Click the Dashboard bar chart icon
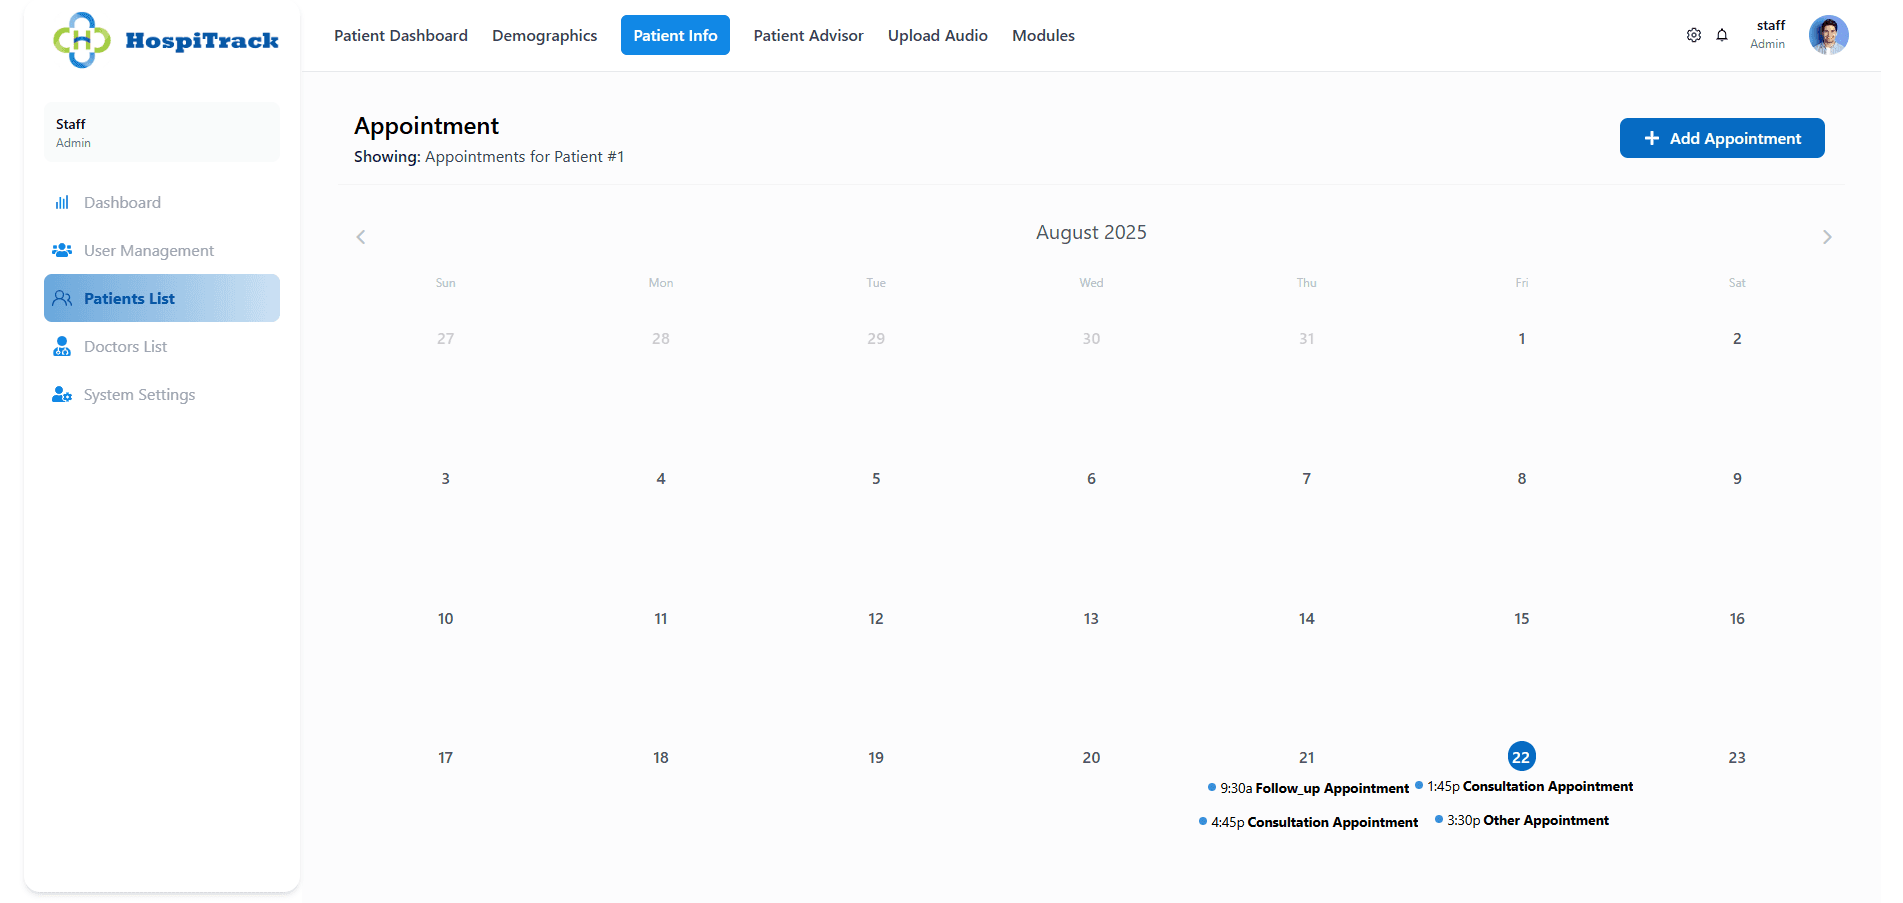This screenshot has width=1903, height=903. [x=62, y=203]
